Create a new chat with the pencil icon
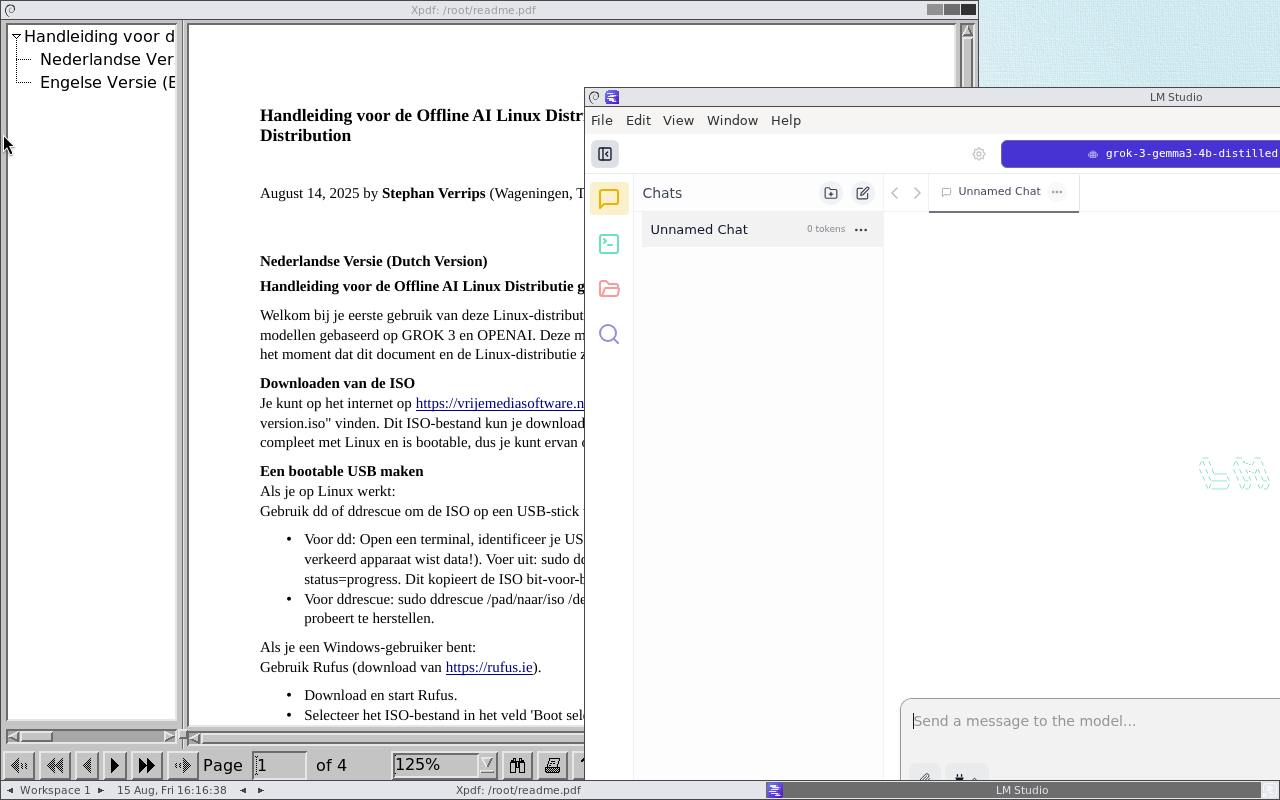Viewport: 1280px width, 800px height. tap(862, 193)
